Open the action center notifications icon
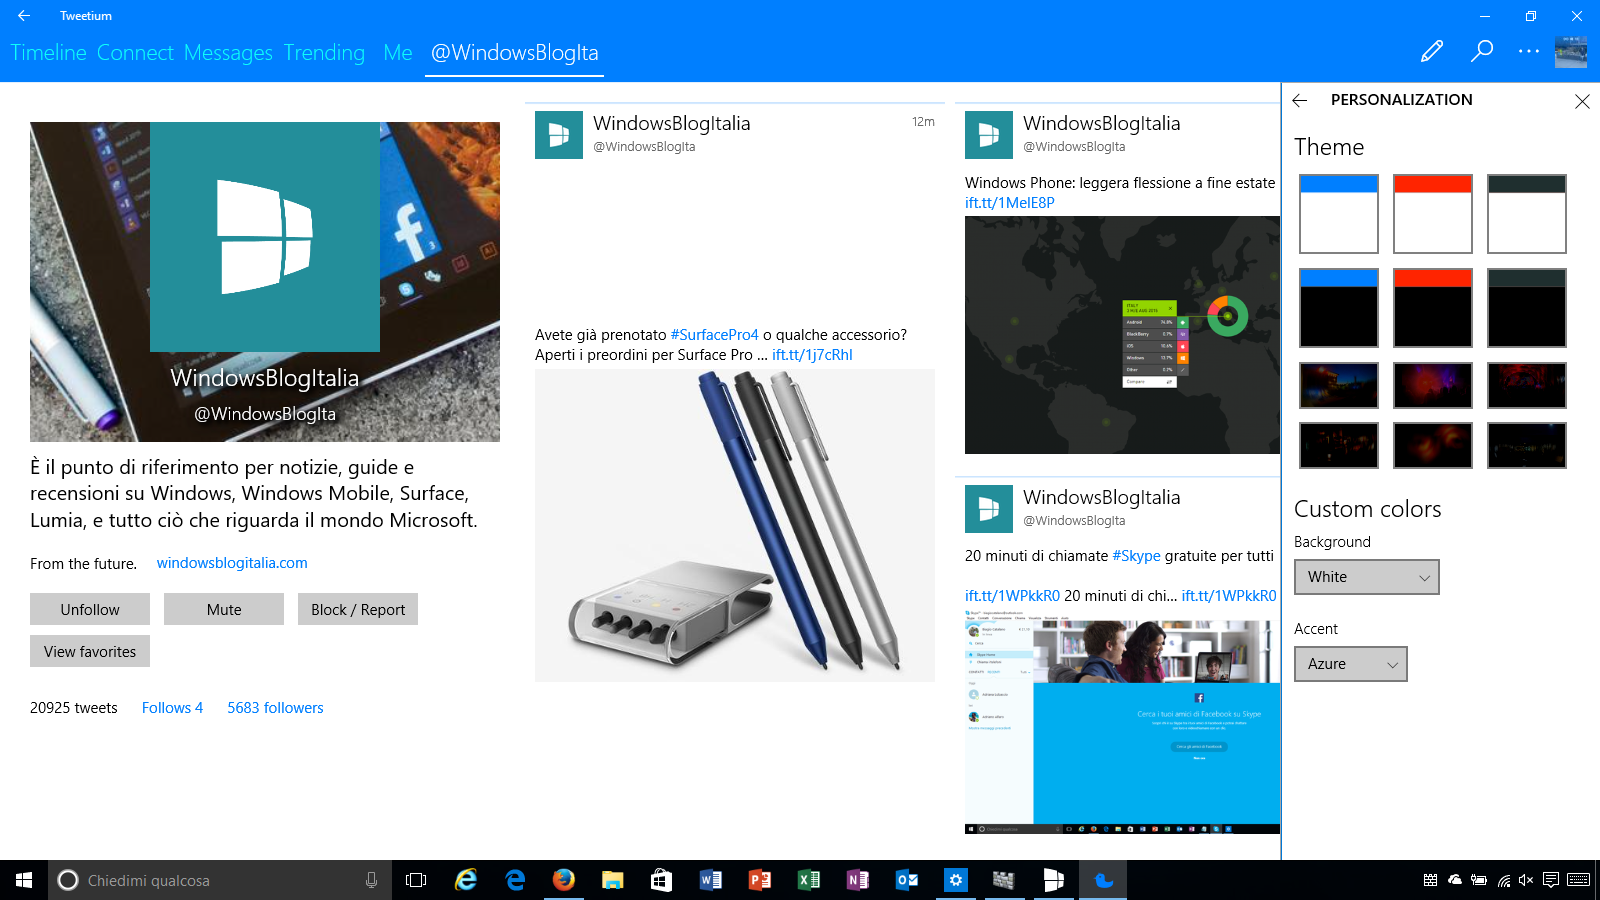 (x=1550, y=880)
